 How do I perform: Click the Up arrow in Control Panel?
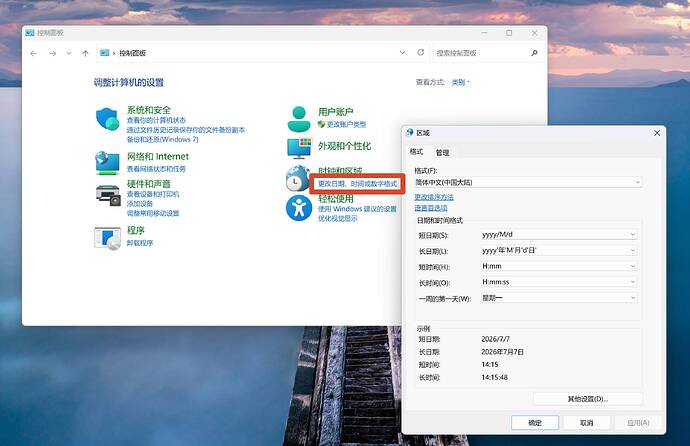(x=85, y=53)
